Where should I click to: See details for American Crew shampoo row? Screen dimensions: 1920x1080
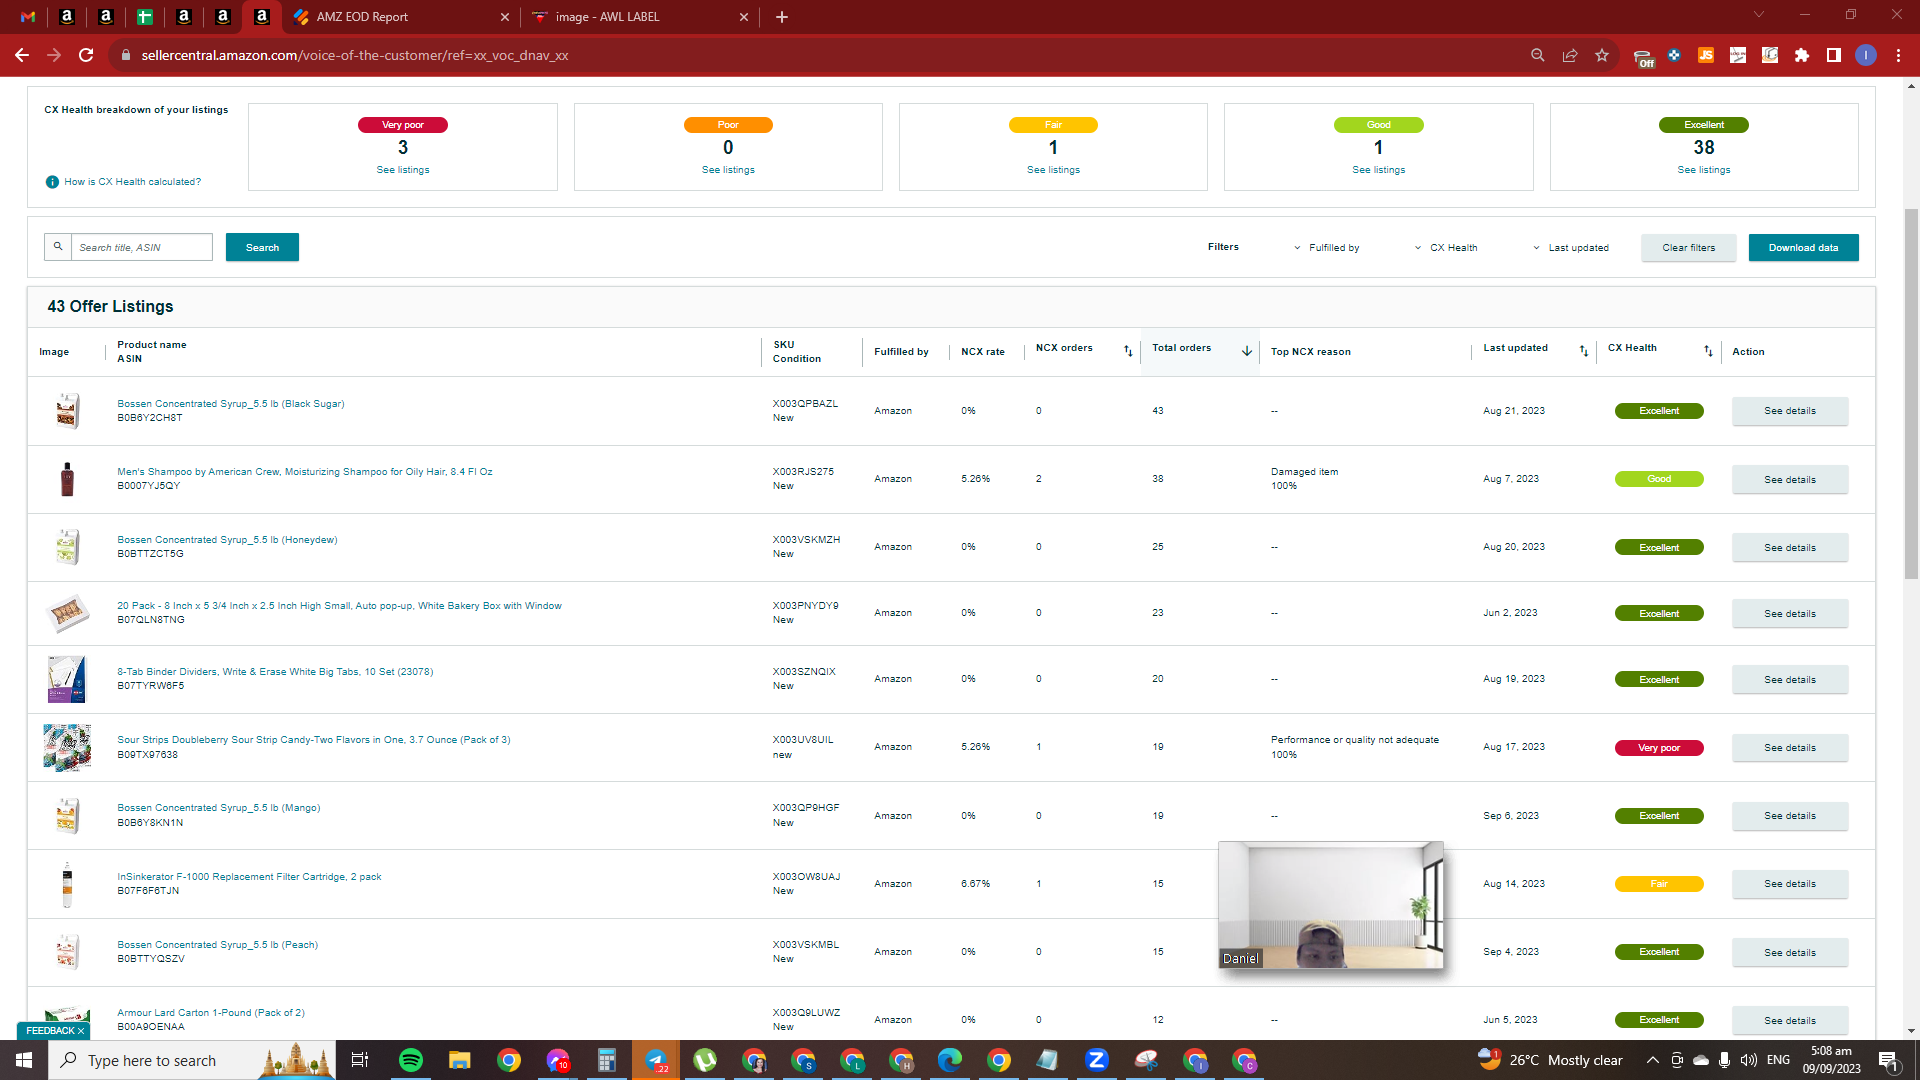[x=1790, y=480]
